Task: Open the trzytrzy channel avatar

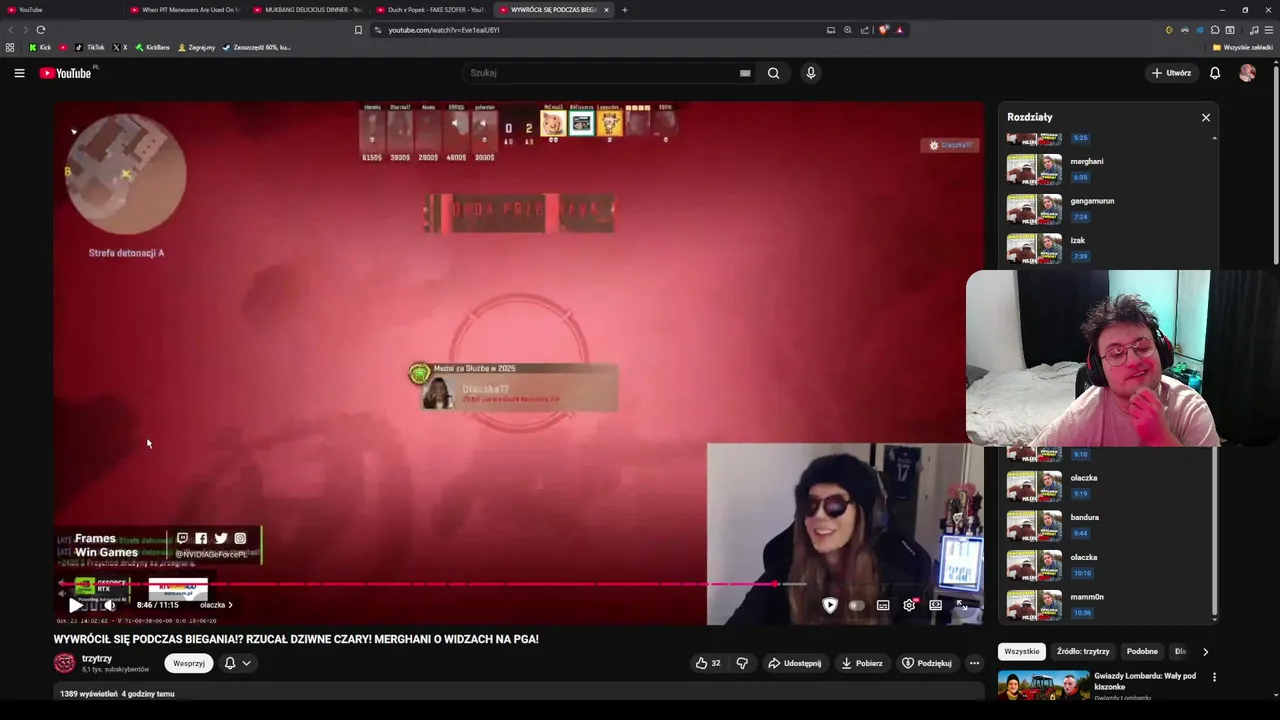Action: pyautogui.click(x=64, y=663)
